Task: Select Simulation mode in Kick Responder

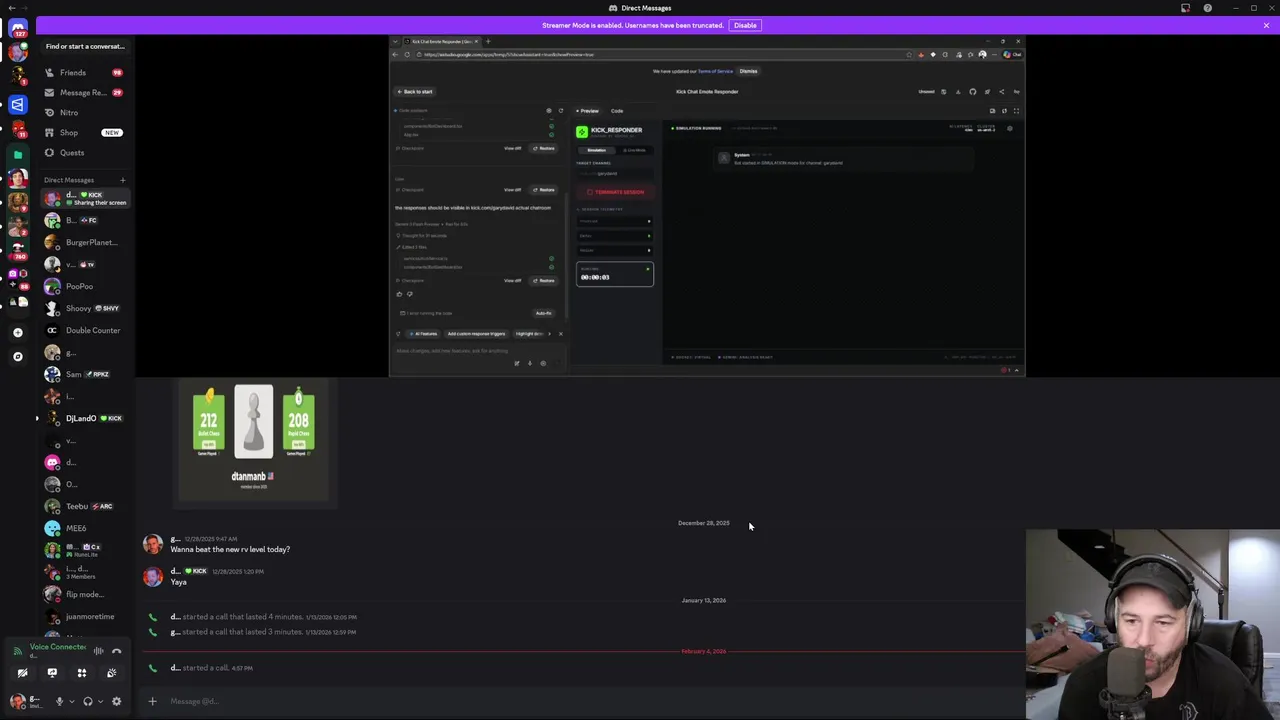Action: 596,150
